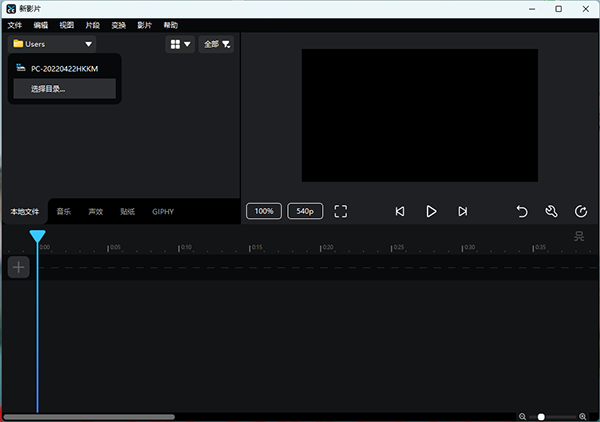The image size is (600, 422).
Task: Click the circular export icon
Action: (x=581, y=211)
